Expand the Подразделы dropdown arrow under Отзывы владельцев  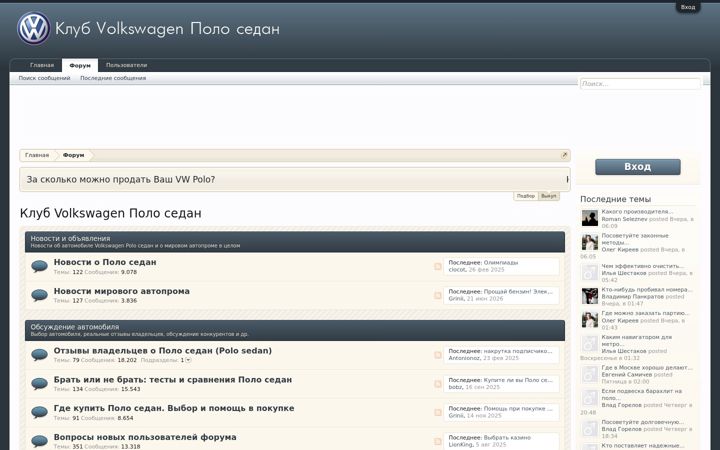pos(188,360)
